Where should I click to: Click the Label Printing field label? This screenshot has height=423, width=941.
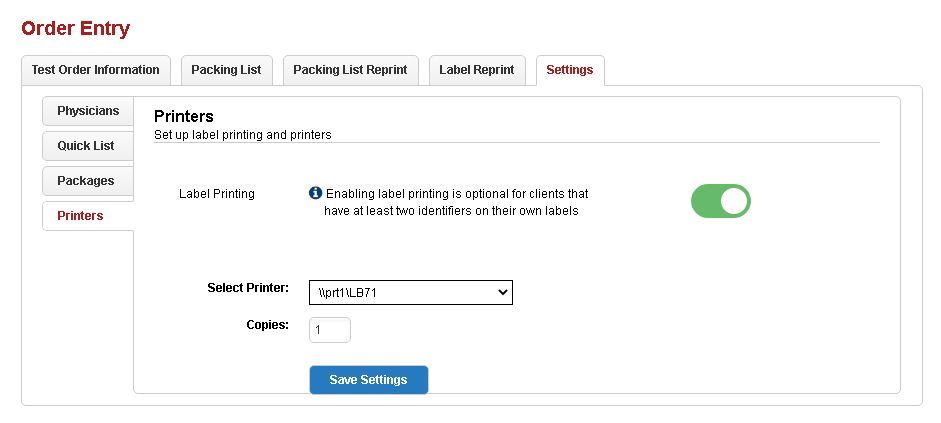click(216, 194)
